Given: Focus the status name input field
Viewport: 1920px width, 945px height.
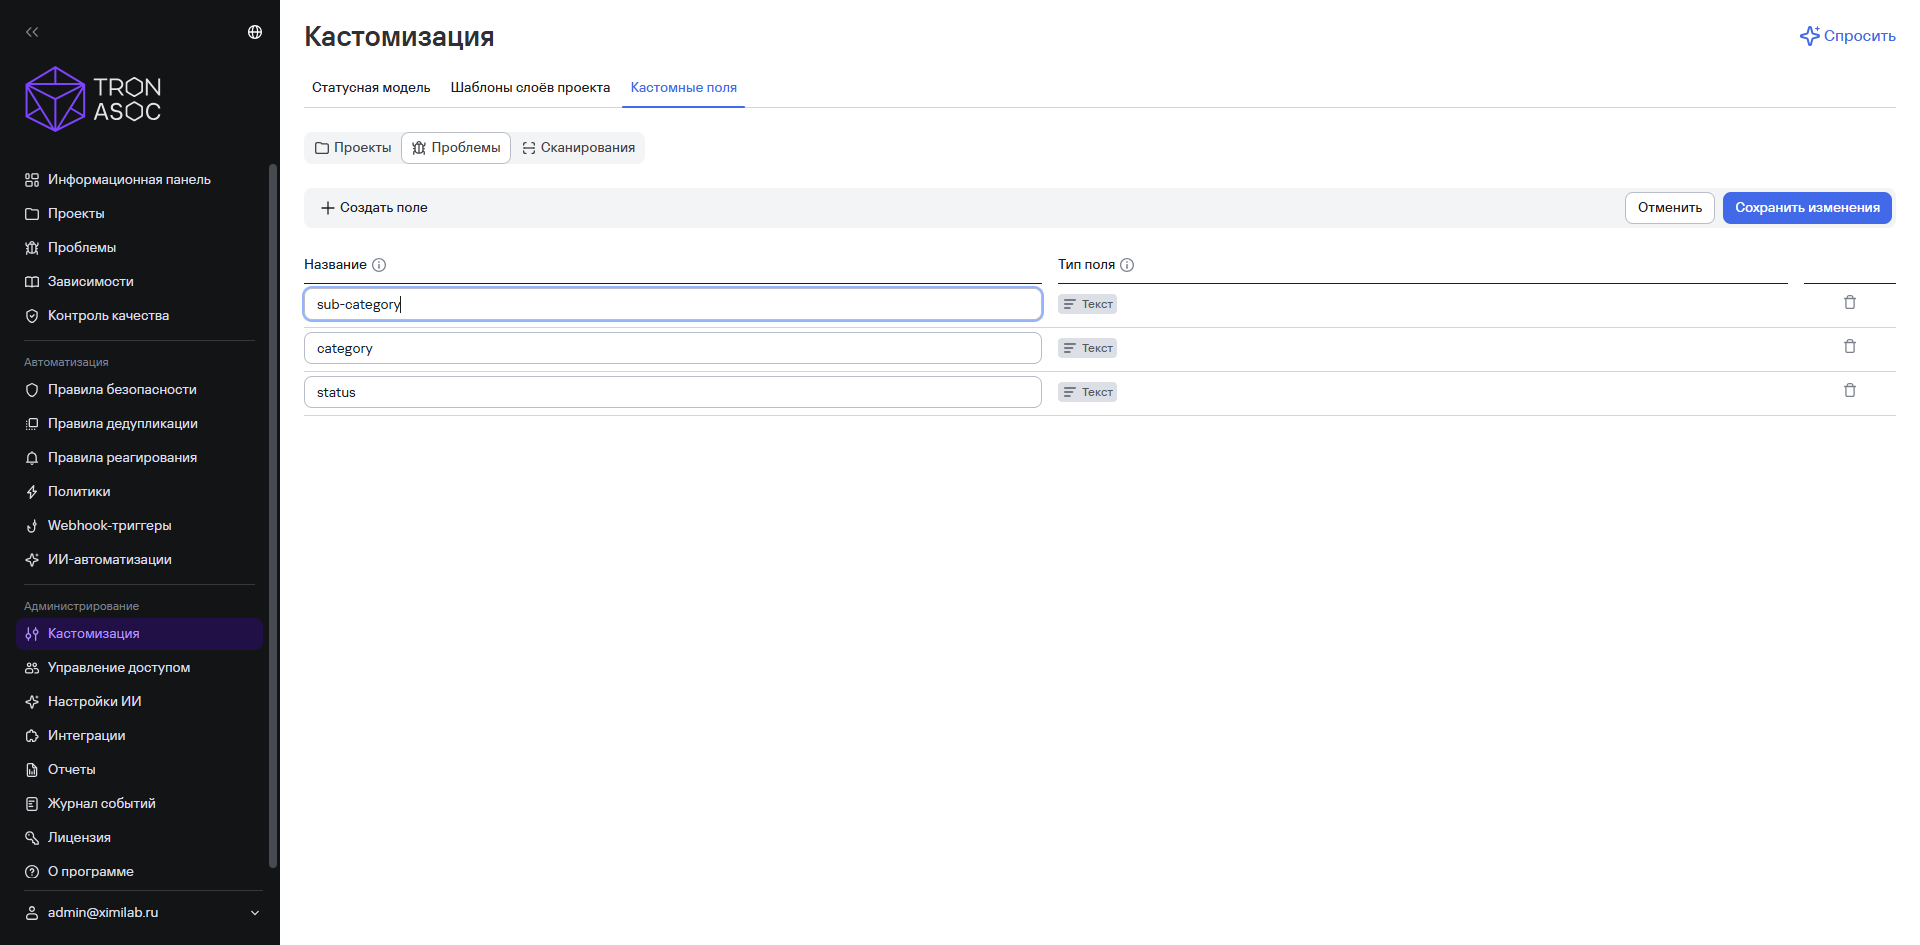Looking at the screenshot, I should pyautogui.click(x=672, y=392).
